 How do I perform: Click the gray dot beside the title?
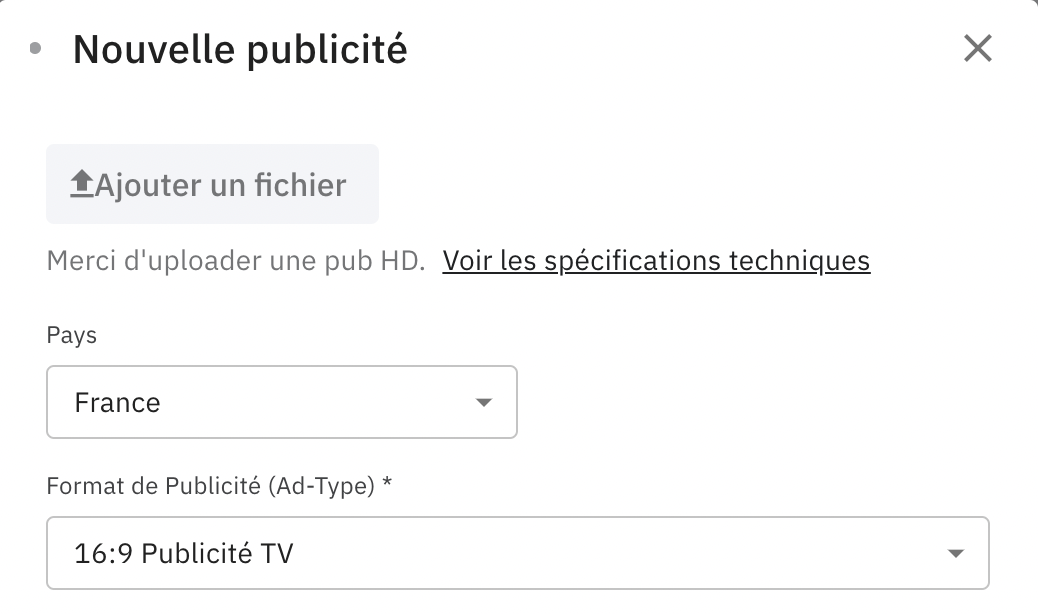click(x=36, y=48)
